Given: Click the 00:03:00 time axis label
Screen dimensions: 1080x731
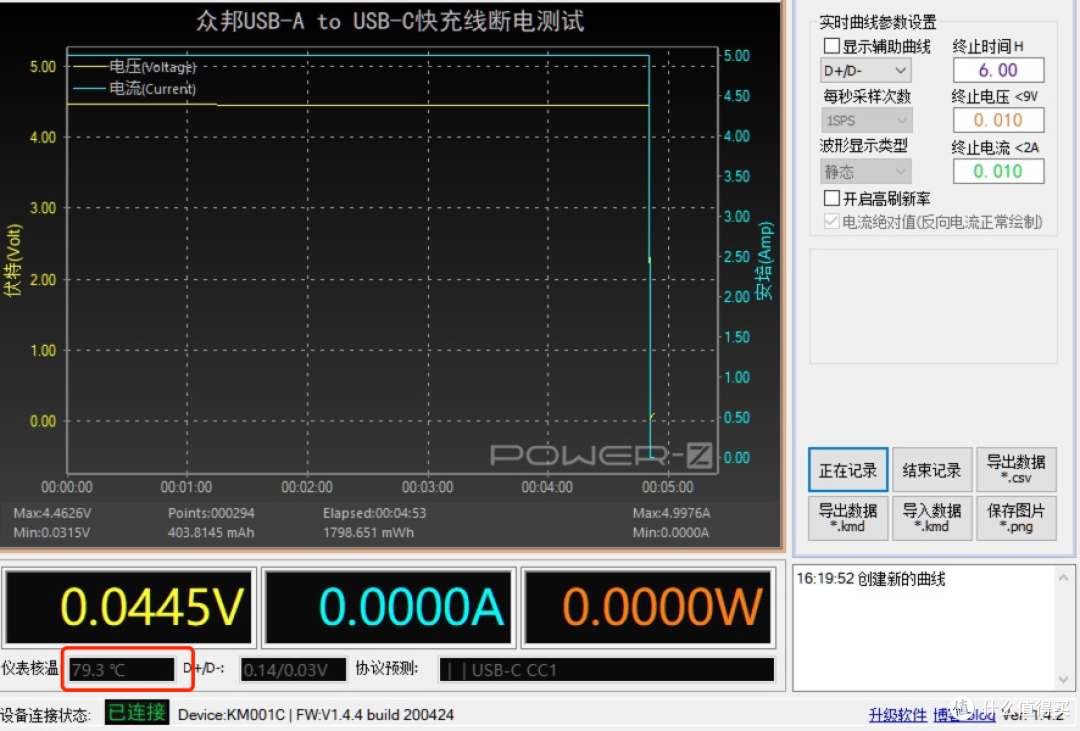Looking at the screenshot, I should click(427, 487).
